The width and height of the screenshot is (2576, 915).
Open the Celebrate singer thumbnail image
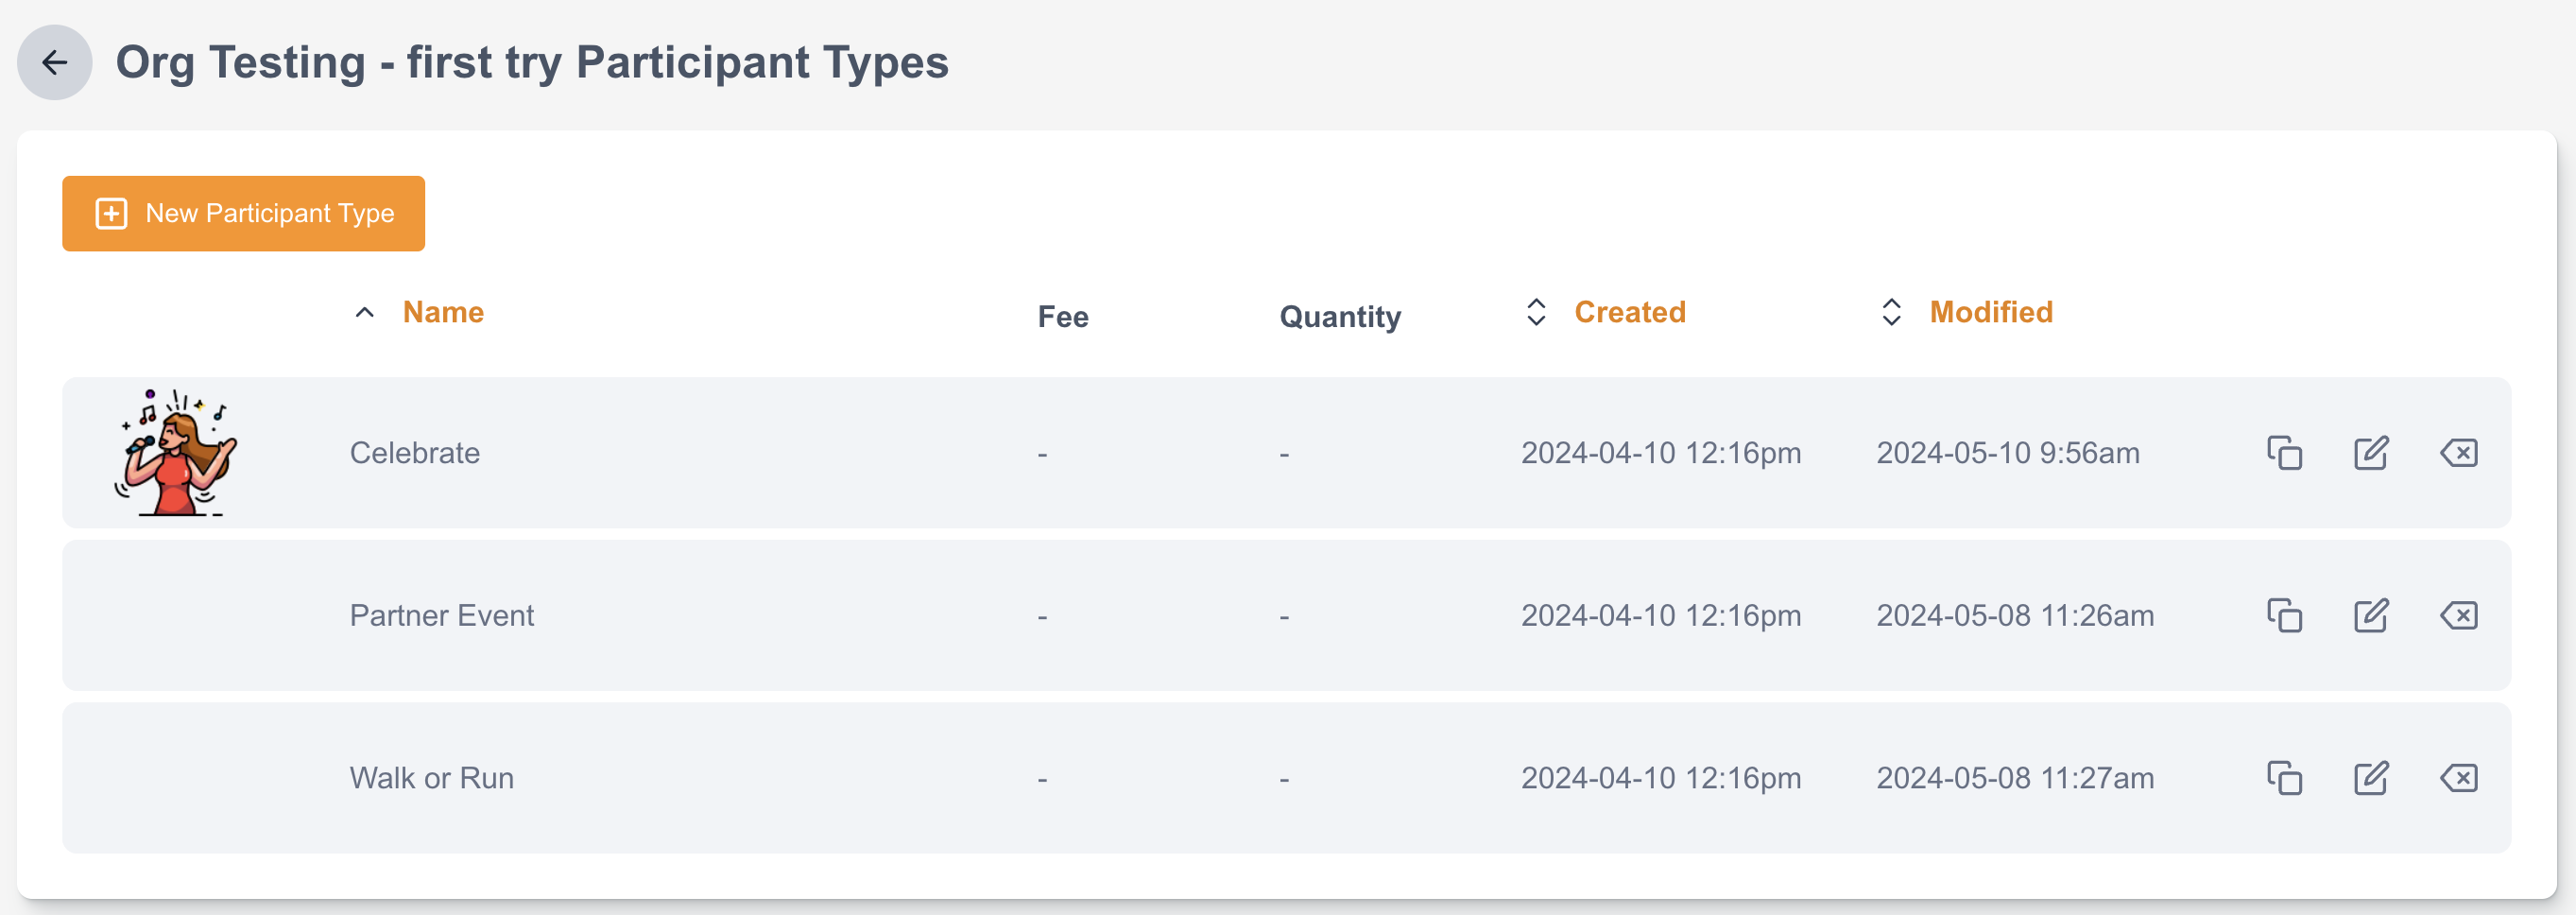coord(176,453)
